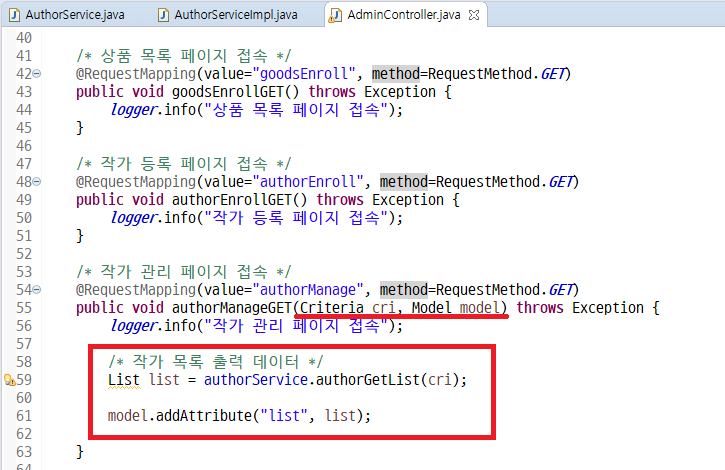Click the warning quick-fix marker on line 59
Viewport: 725px width, 470px height.
coord(9,380)
